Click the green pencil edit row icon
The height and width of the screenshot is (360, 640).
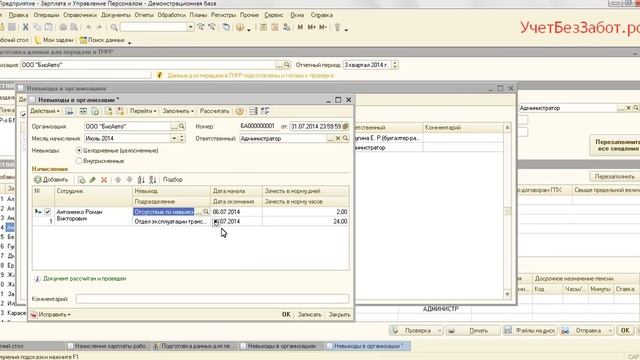[93, 180]
